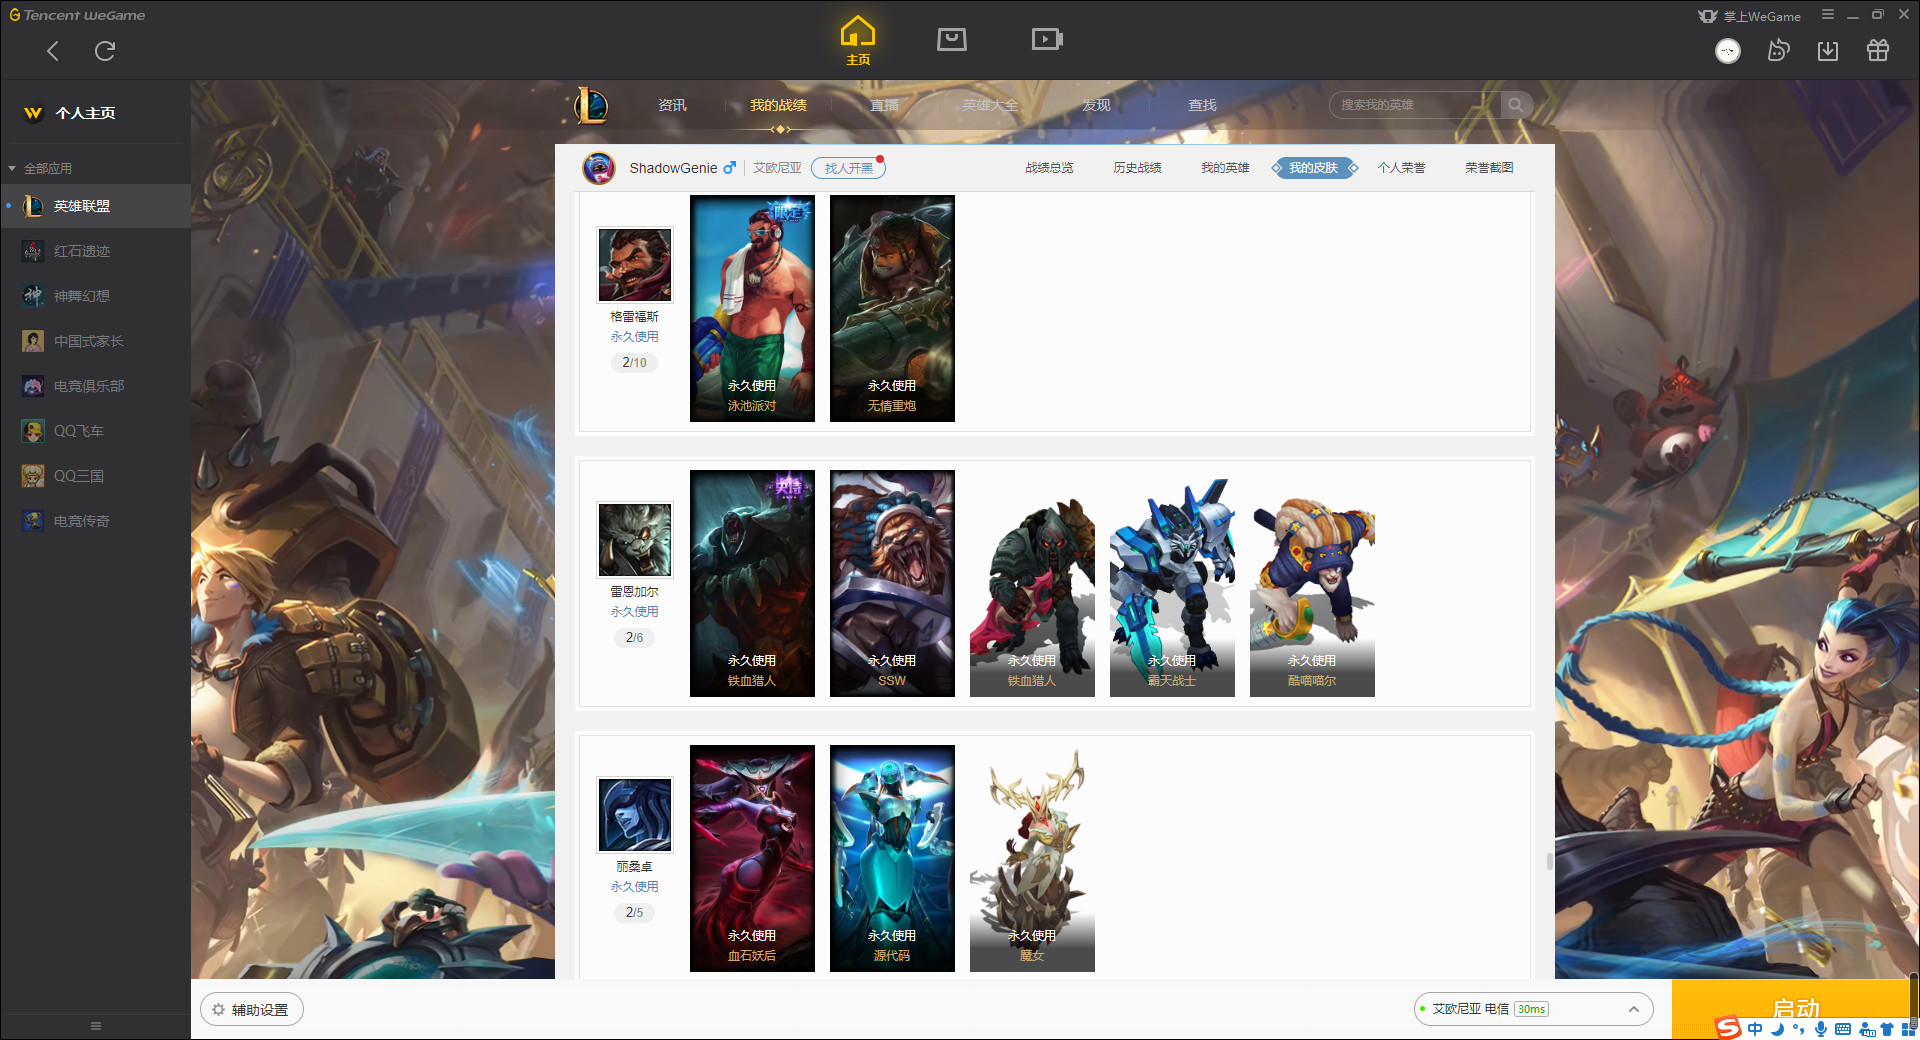
Task: Toggle the moon half-width mode icon
Action: click(1778, 1029)
